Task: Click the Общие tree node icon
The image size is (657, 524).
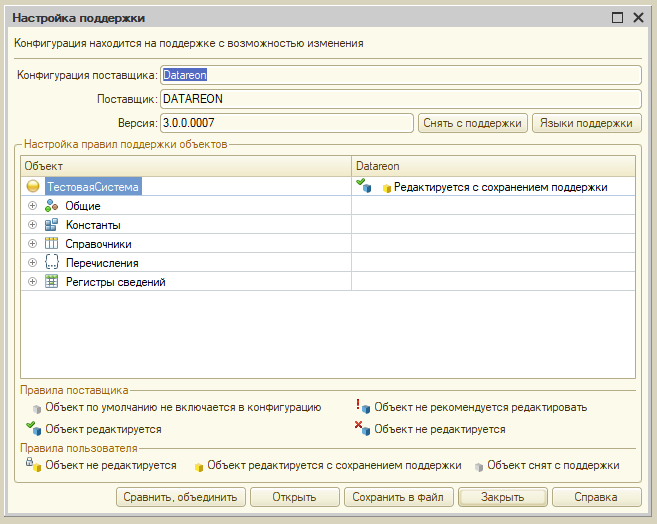Action: tap(52, 205)
